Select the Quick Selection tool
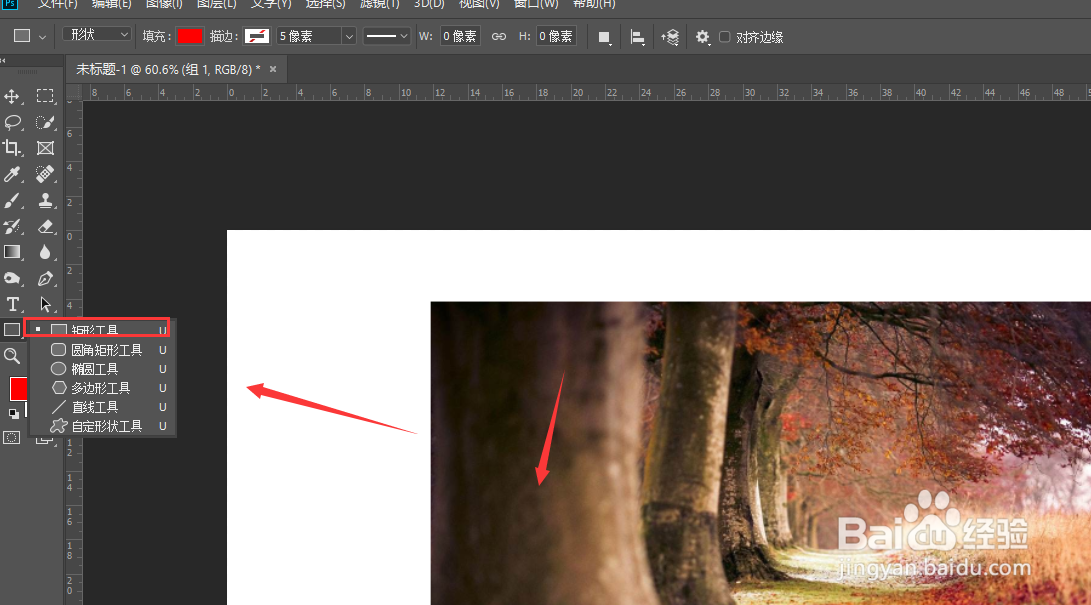Screen dimensions: 1091x605 [x=45, y=122]
